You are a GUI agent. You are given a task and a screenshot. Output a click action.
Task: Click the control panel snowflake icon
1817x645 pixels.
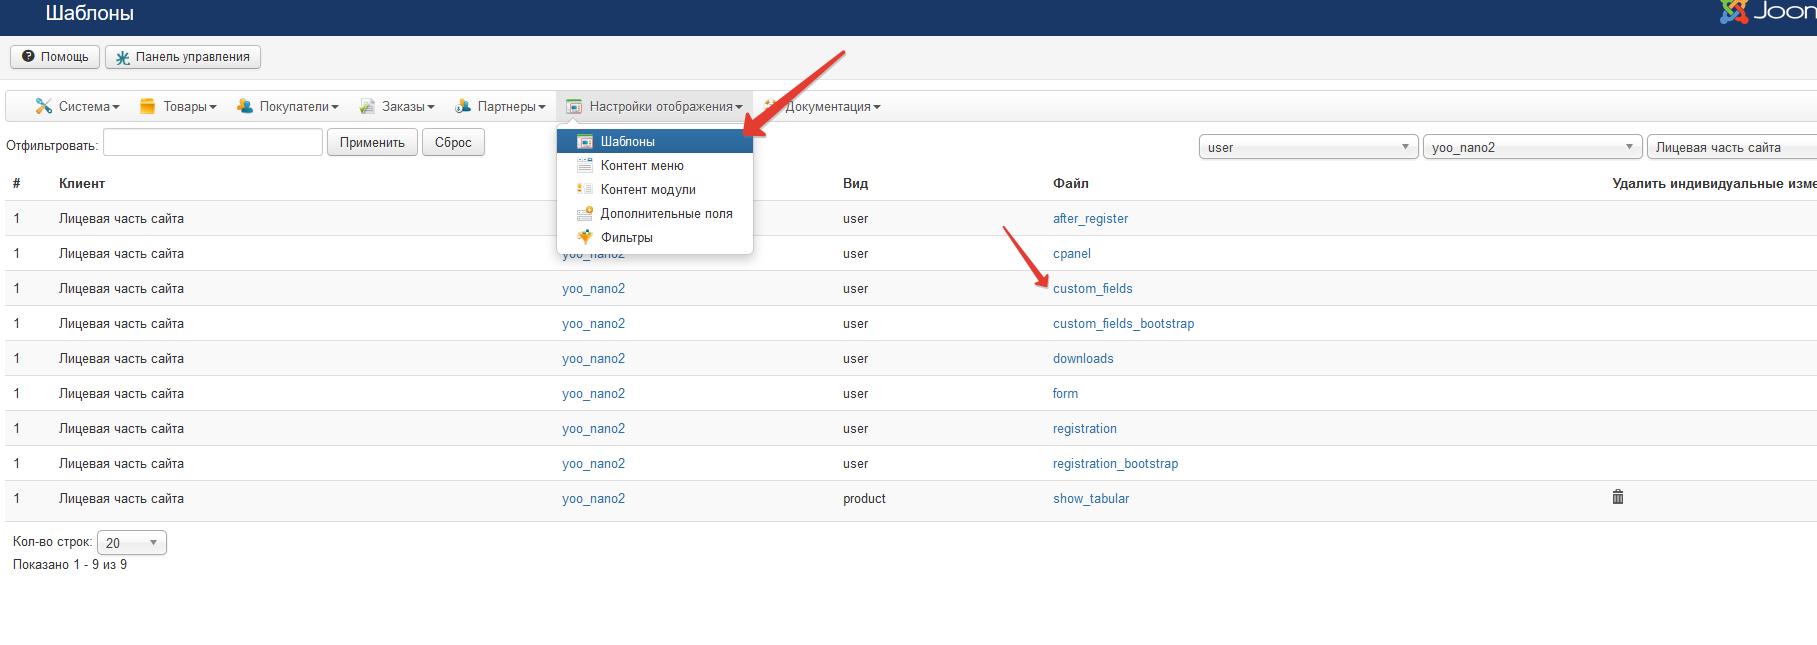tap(122, 58)
